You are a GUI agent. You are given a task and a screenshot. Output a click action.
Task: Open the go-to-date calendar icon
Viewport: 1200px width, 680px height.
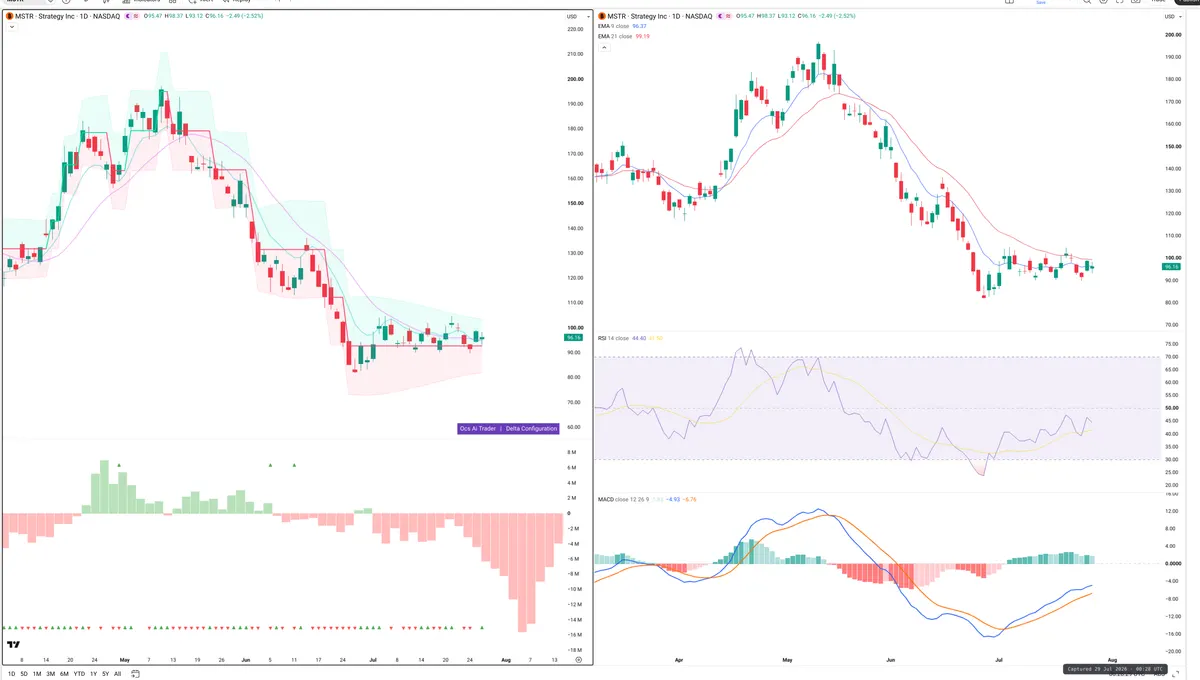[133, 674]
